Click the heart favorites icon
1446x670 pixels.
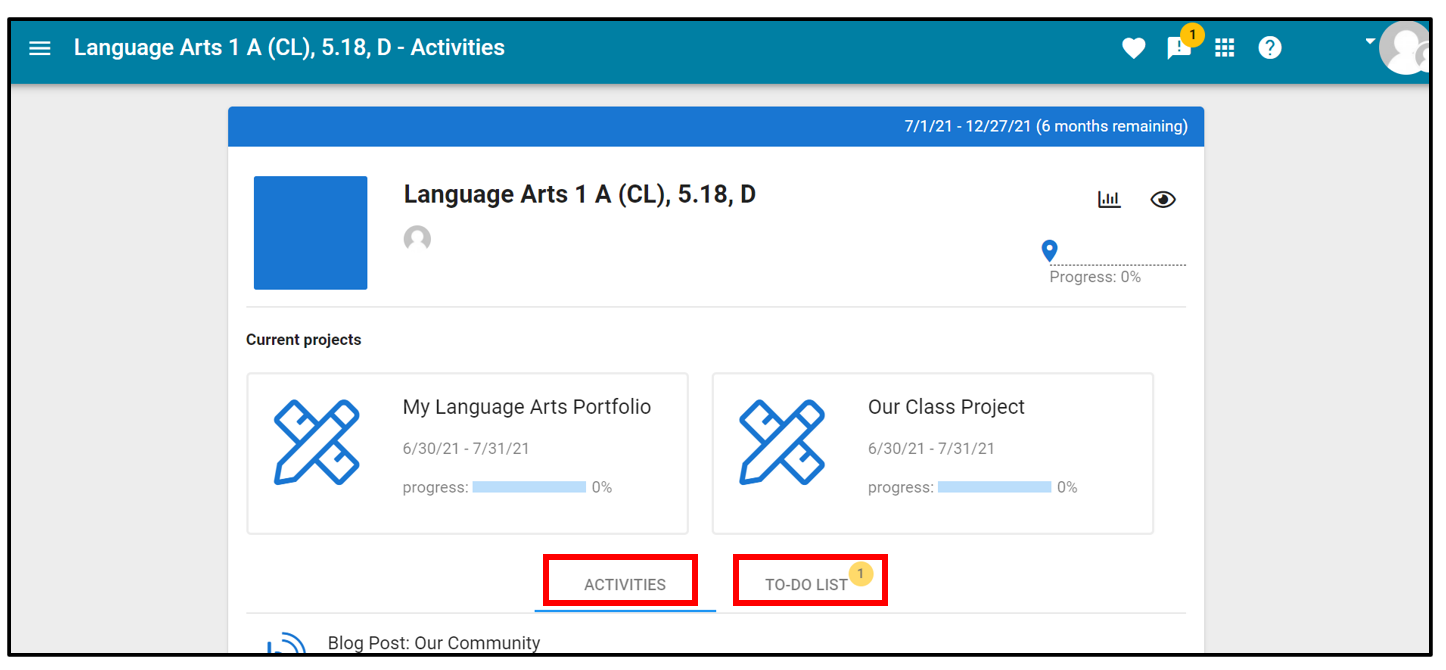pyautogui.click(x=1133, y=48)
